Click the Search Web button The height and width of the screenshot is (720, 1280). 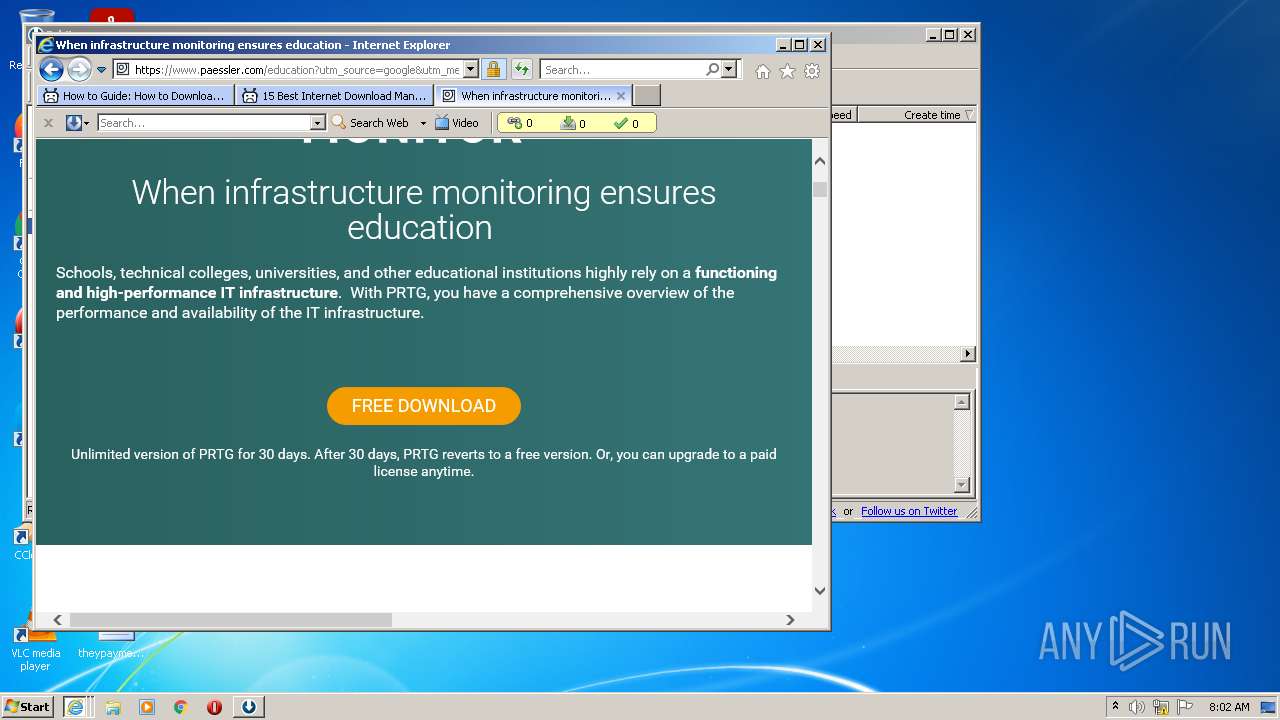point(370,123)
